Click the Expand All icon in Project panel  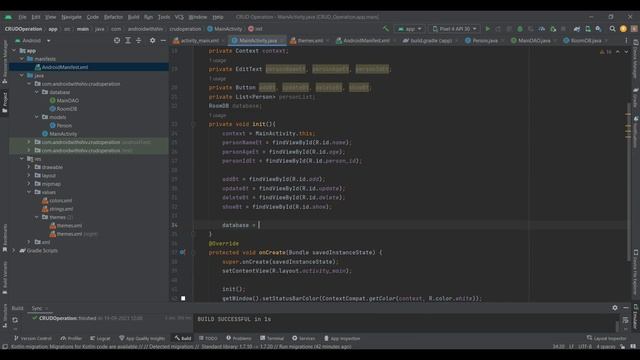(x=128, y=40)
